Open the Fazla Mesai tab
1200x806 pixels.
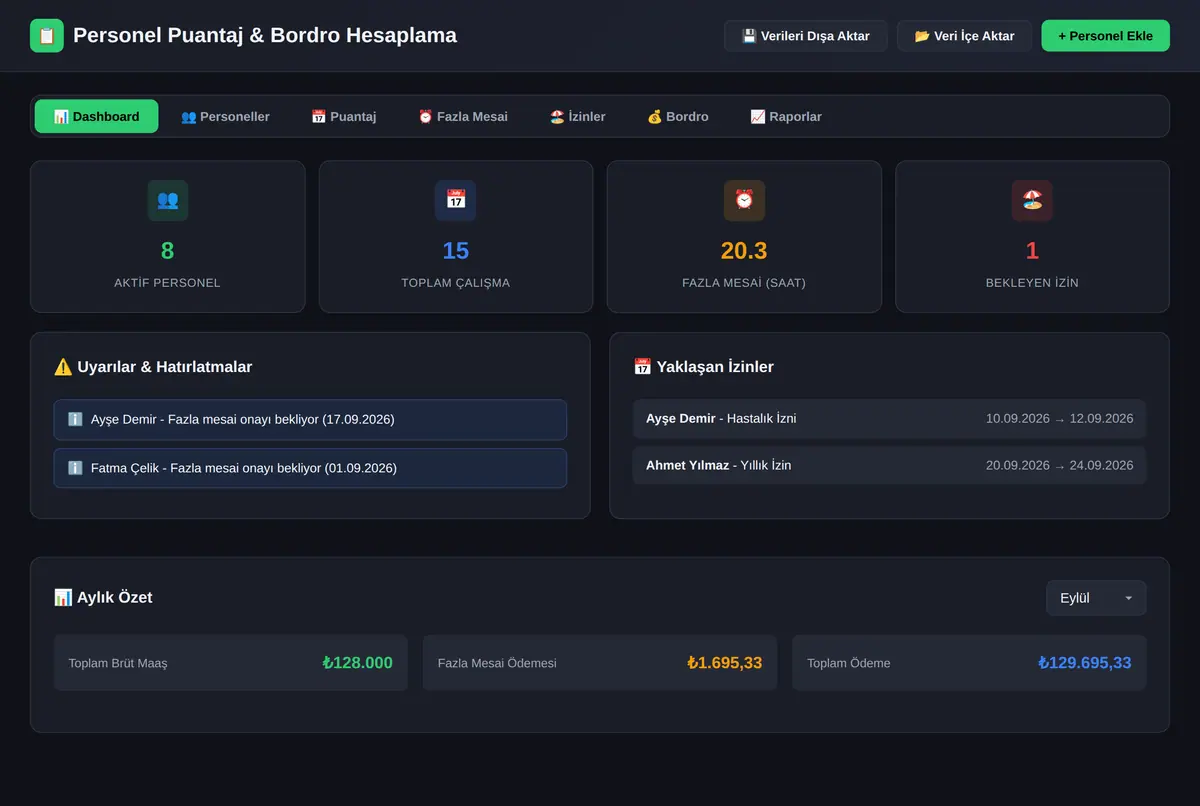tap(462, 116)
